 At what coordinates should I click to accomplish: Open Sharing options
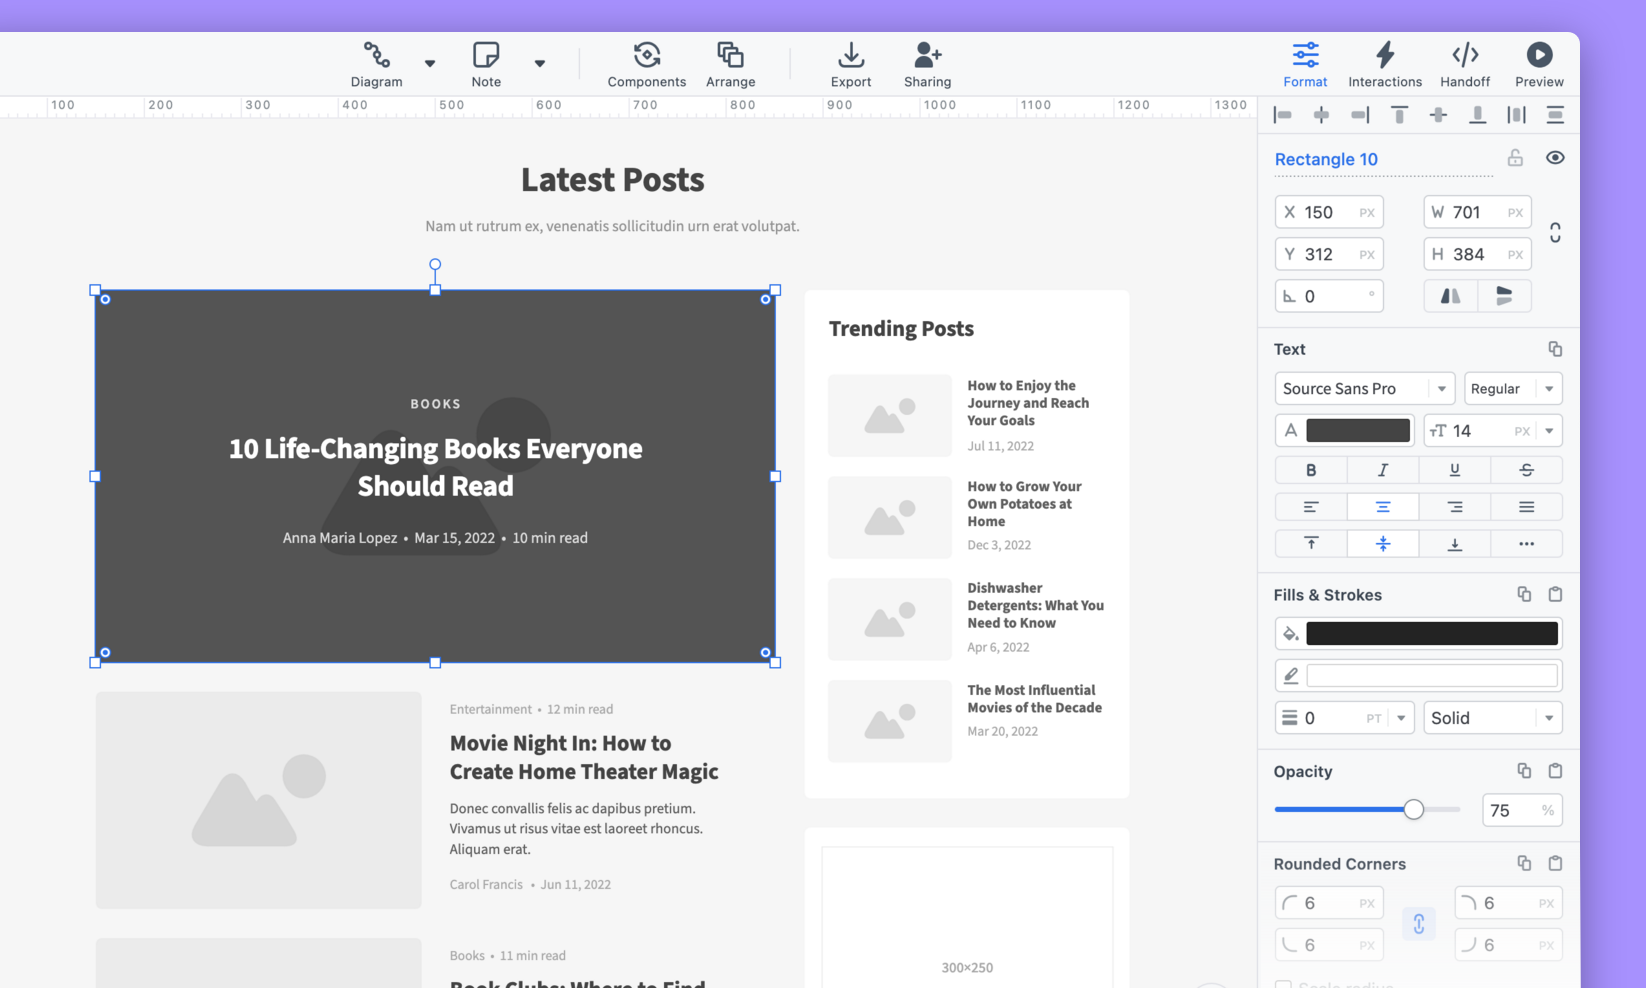click(927, 65)
